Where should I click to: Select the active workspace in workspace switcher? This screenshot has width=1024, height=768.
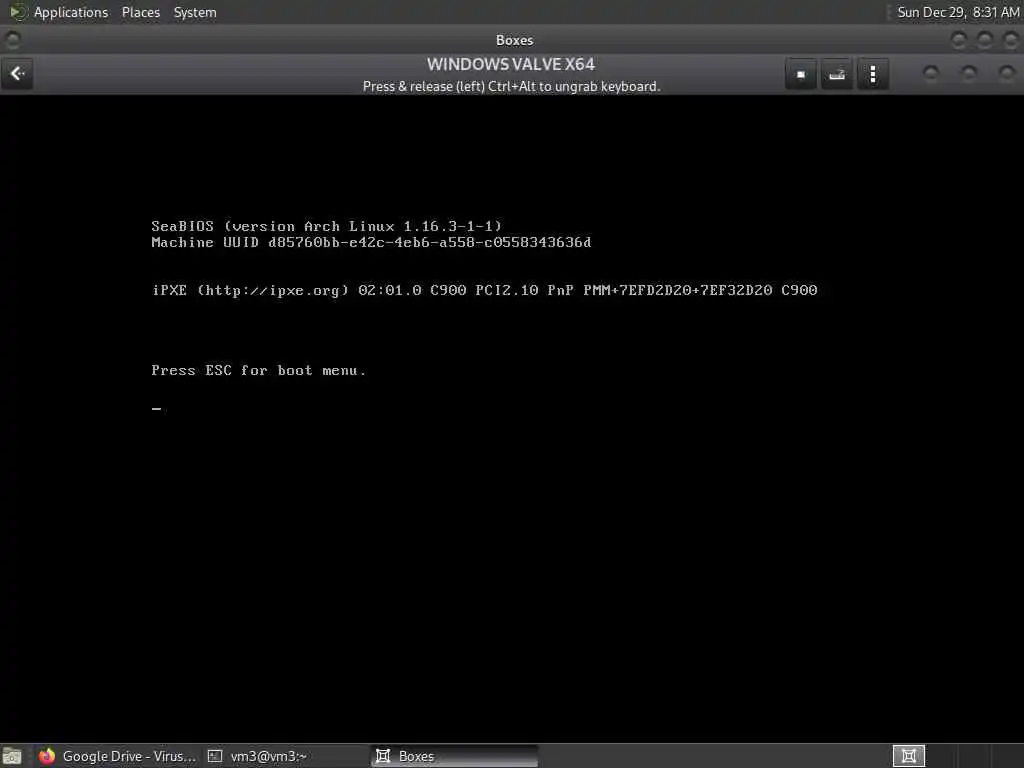[908, 756]
